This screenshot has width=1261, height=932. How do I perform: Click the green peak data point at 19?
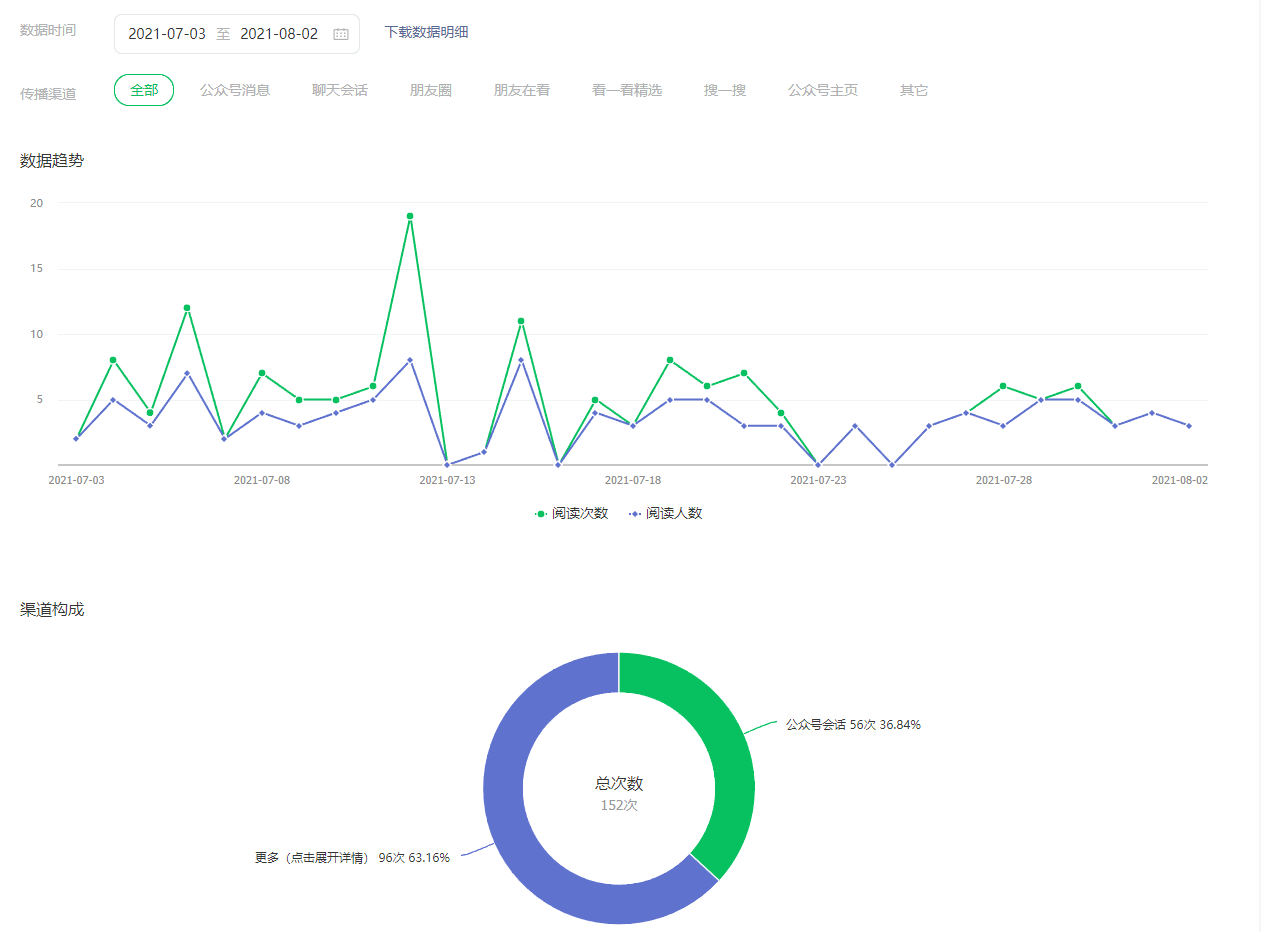(410, 216)
